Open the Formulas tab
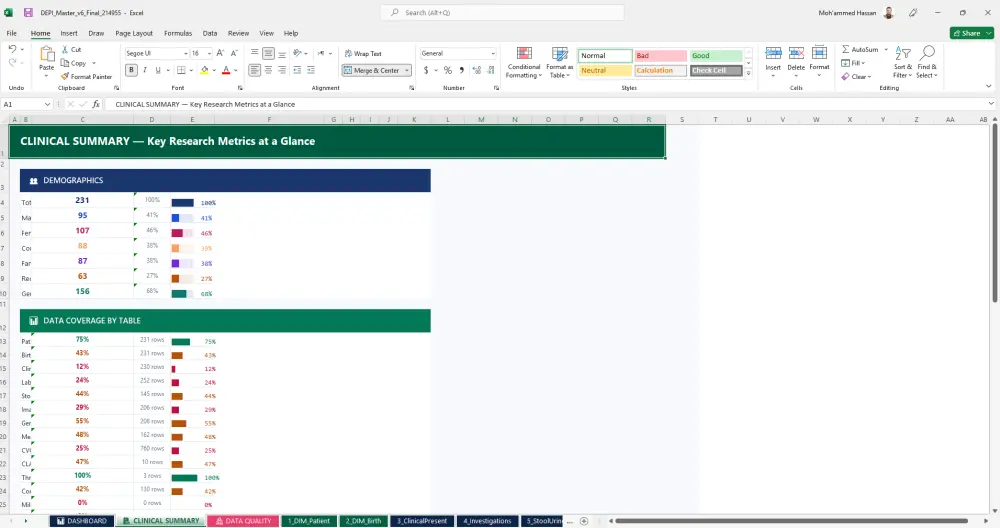The image size is (1000, 528). pyautogui.click(x=178, y=33)
